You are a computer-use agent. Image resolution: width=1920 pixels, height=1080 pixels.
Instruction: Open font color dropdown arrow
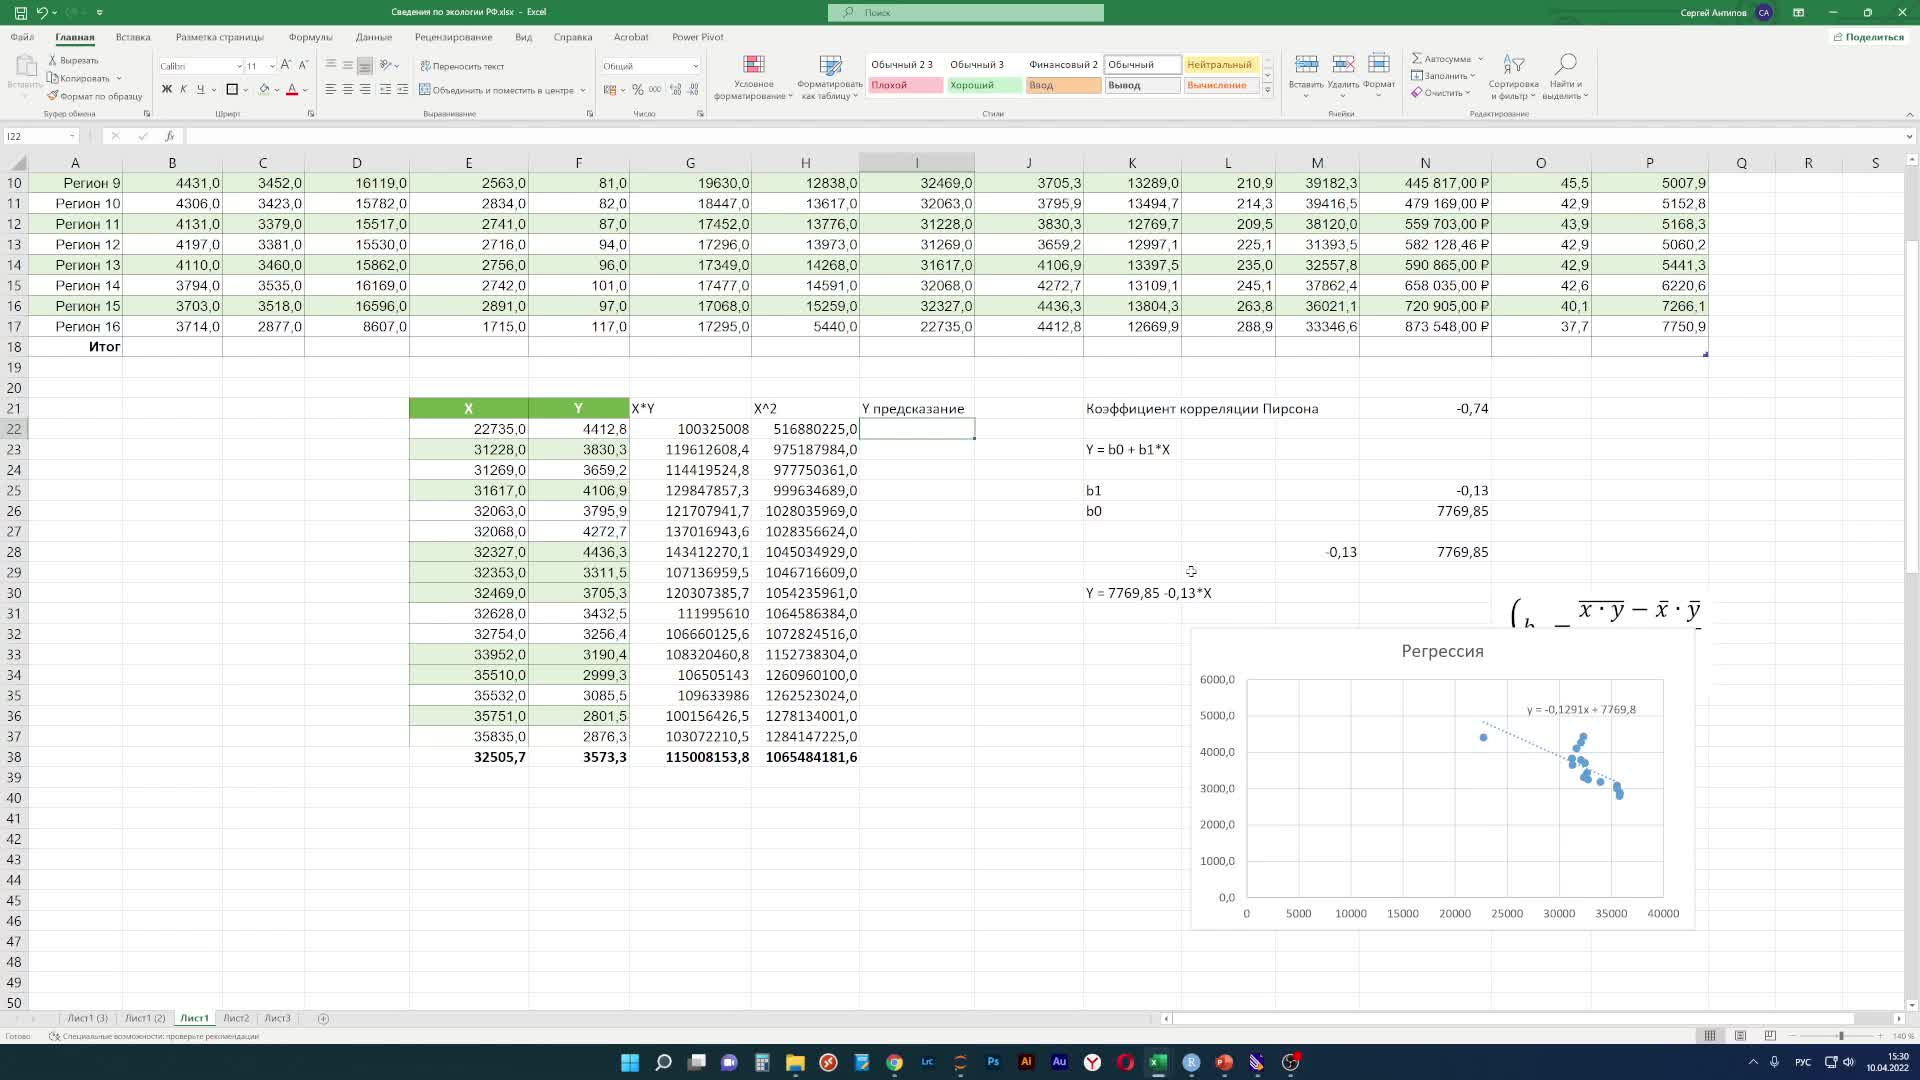(x=305, y=90)
